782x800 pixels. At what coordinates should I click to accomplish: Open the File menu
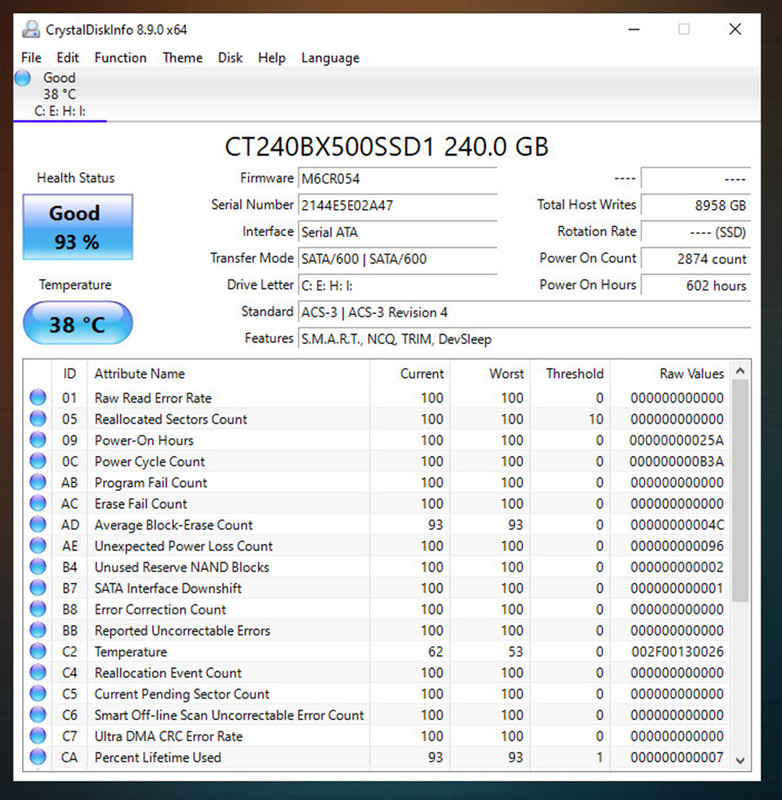[31, 58]
